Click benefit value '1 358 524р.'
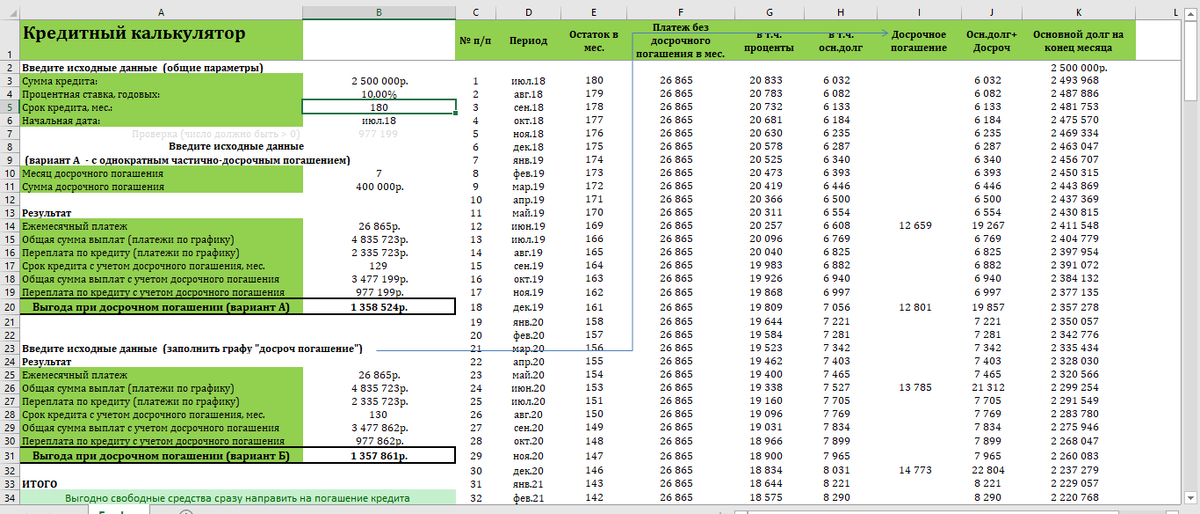1200x514 pixels. point(379,307)
